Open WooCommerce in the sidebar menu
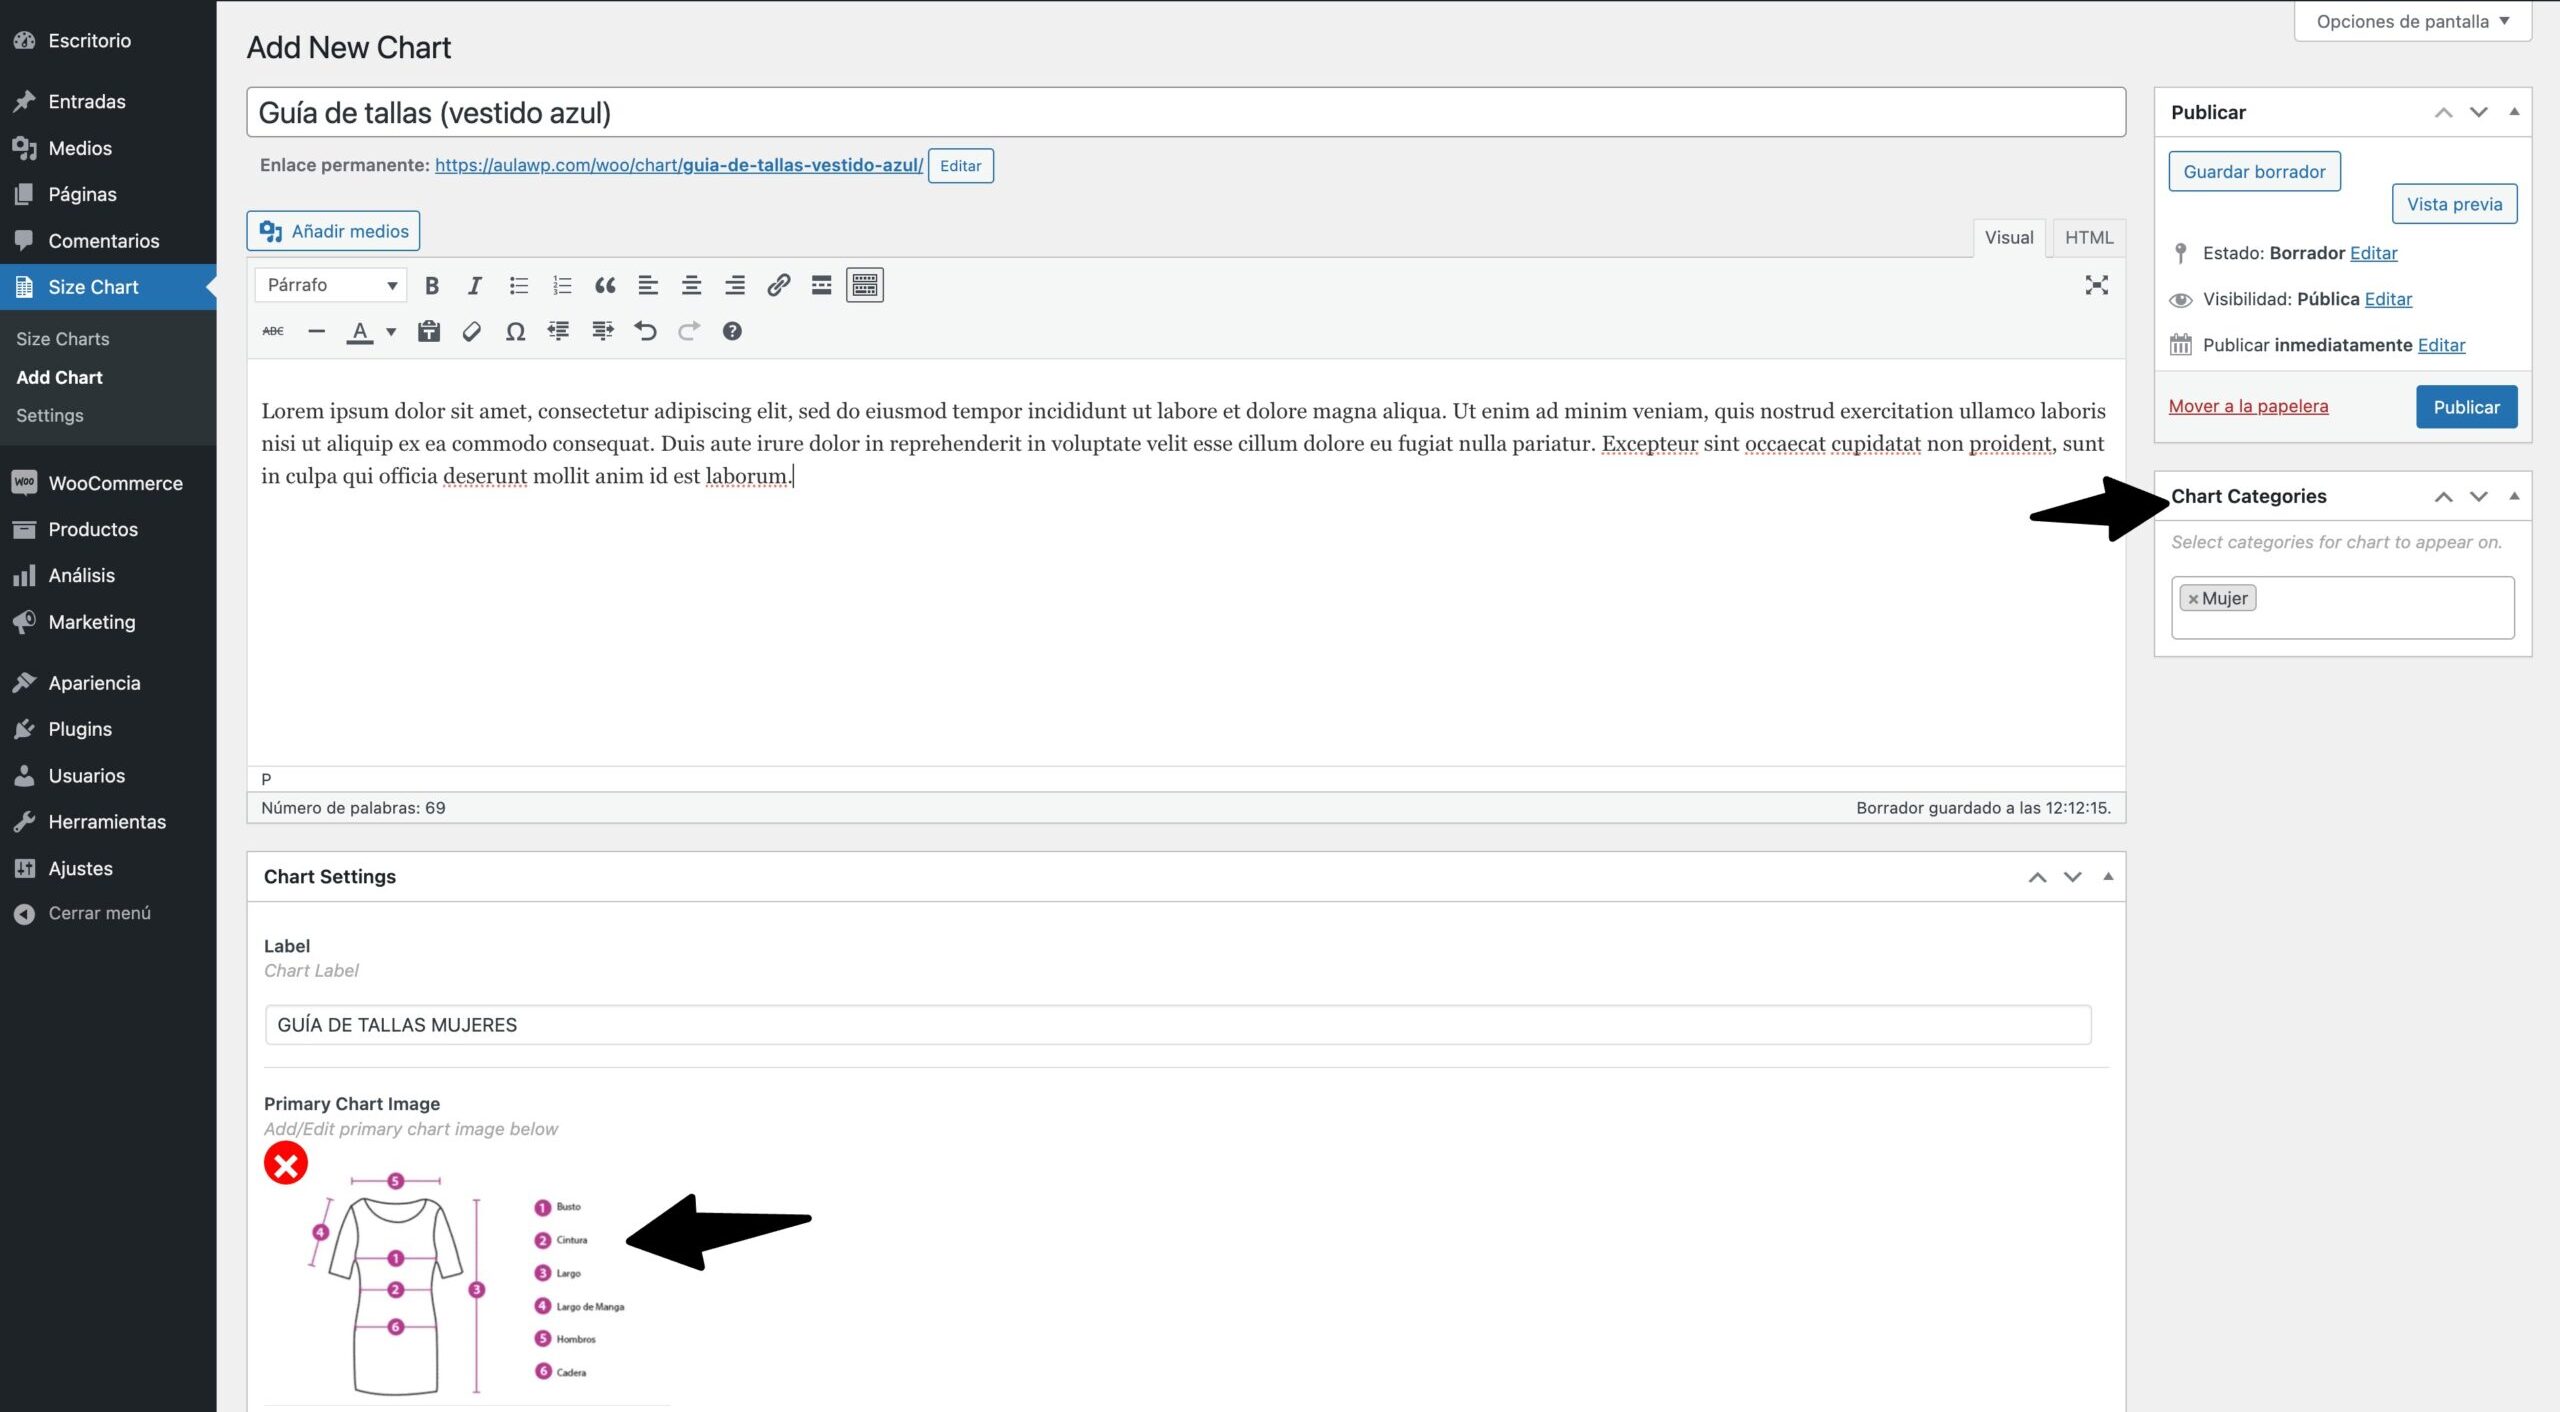Image resolution: width=2560 pixels, height=1412 pixels. [x=115, y=483]
